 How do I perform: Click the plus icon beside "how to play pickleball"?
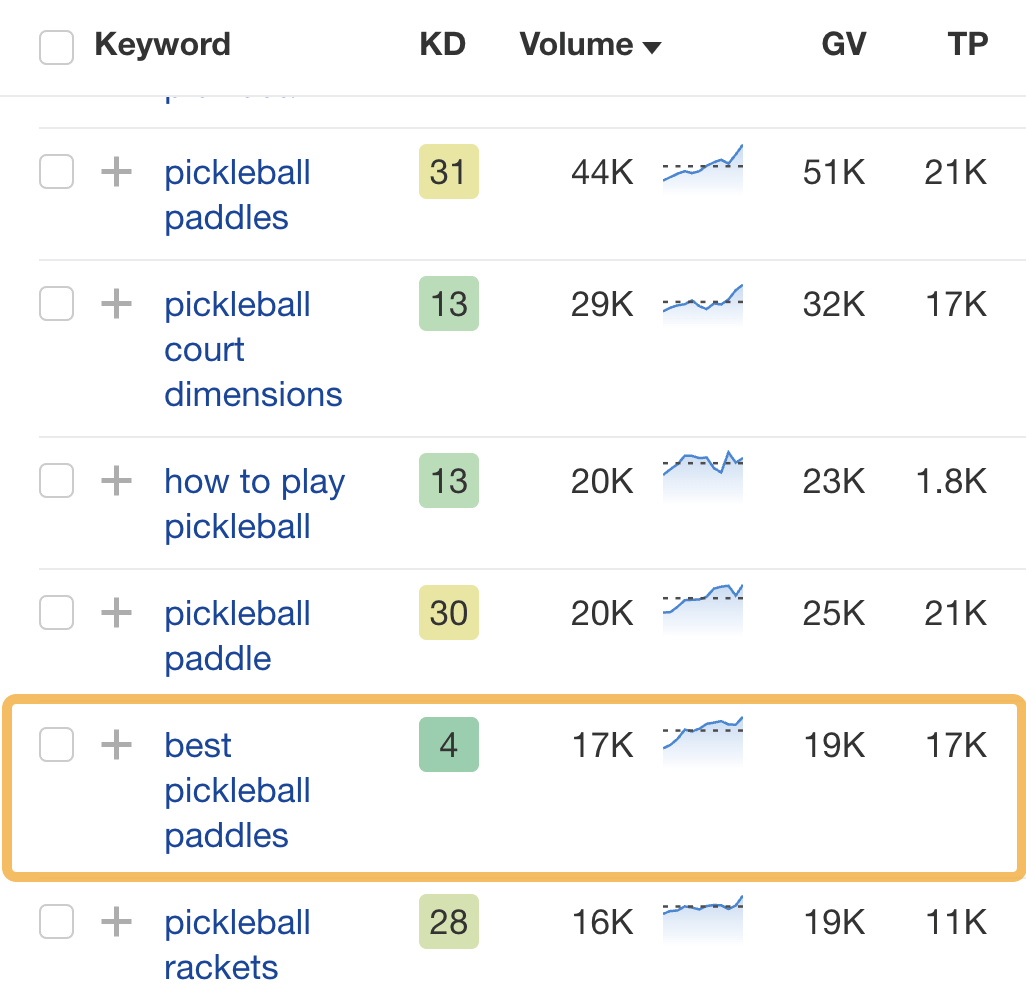click(116, 481)
